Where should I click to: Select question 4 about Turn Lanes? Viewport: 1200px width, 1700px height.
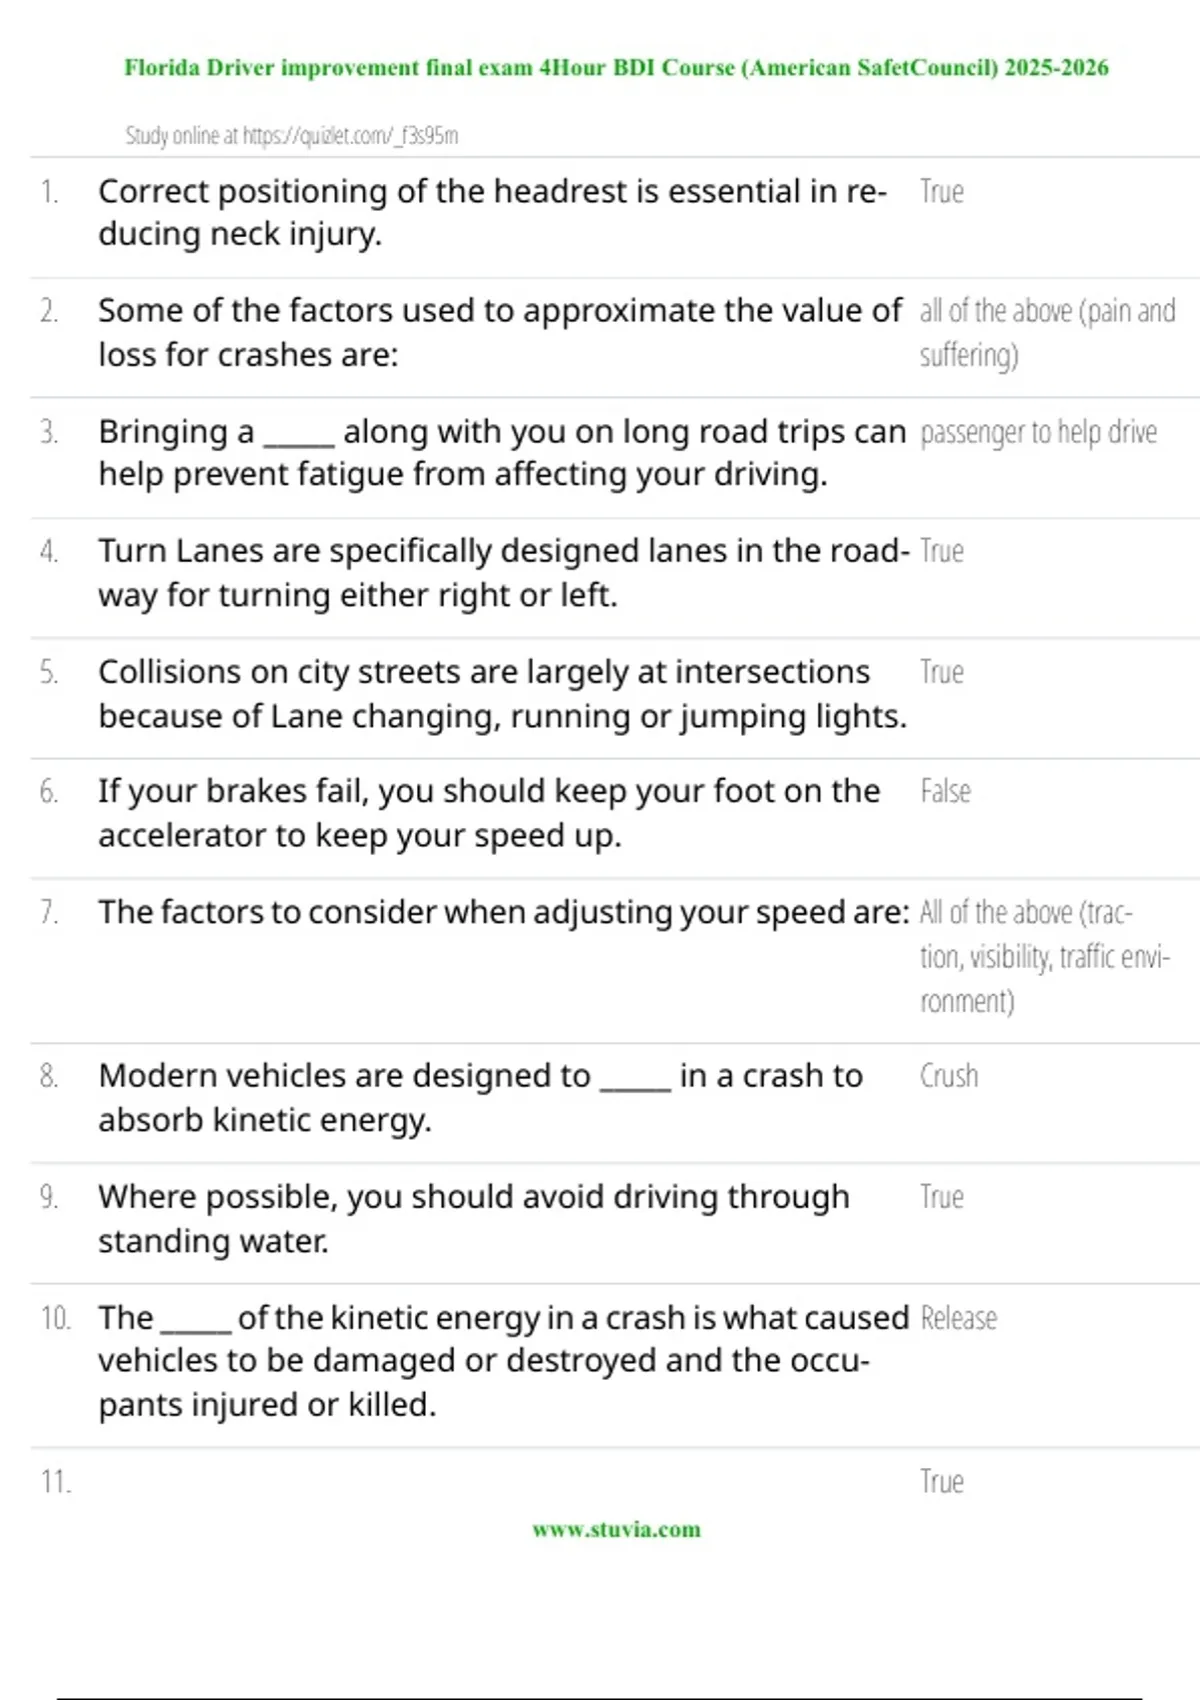503,573
